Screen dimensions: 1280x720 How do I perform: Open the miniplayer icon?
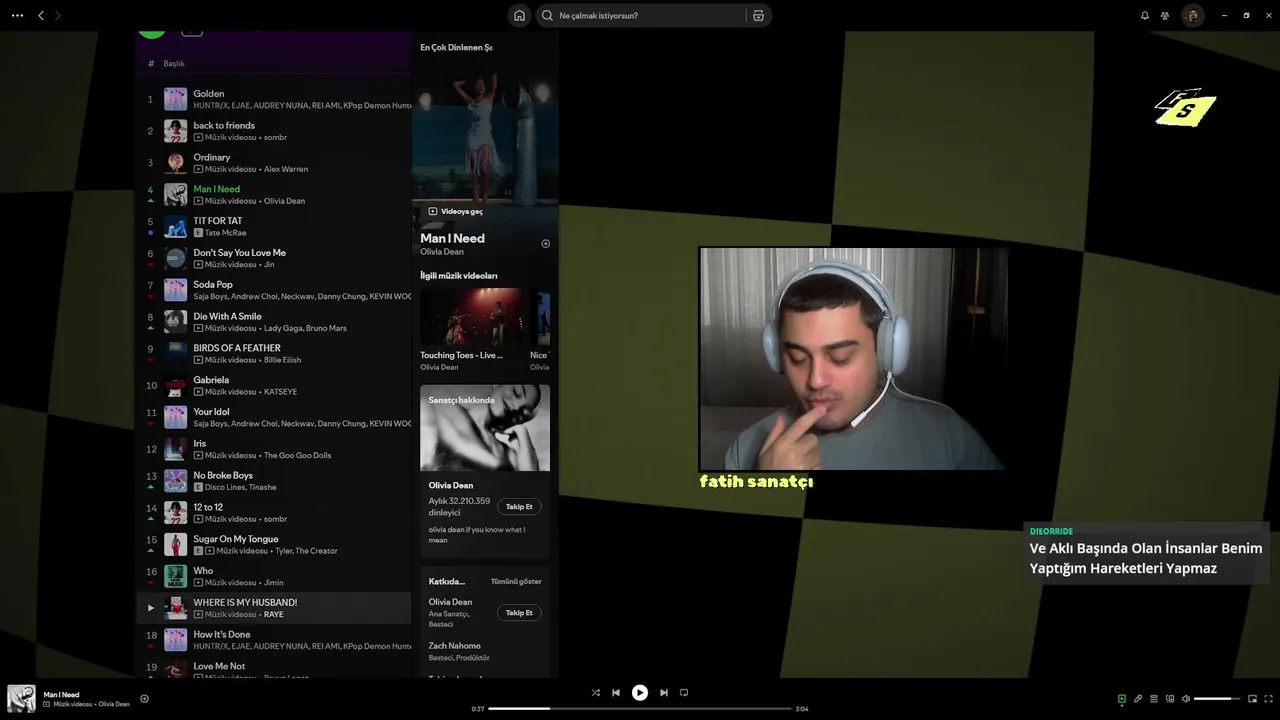pyautogui.click(x=1252, y=699)
